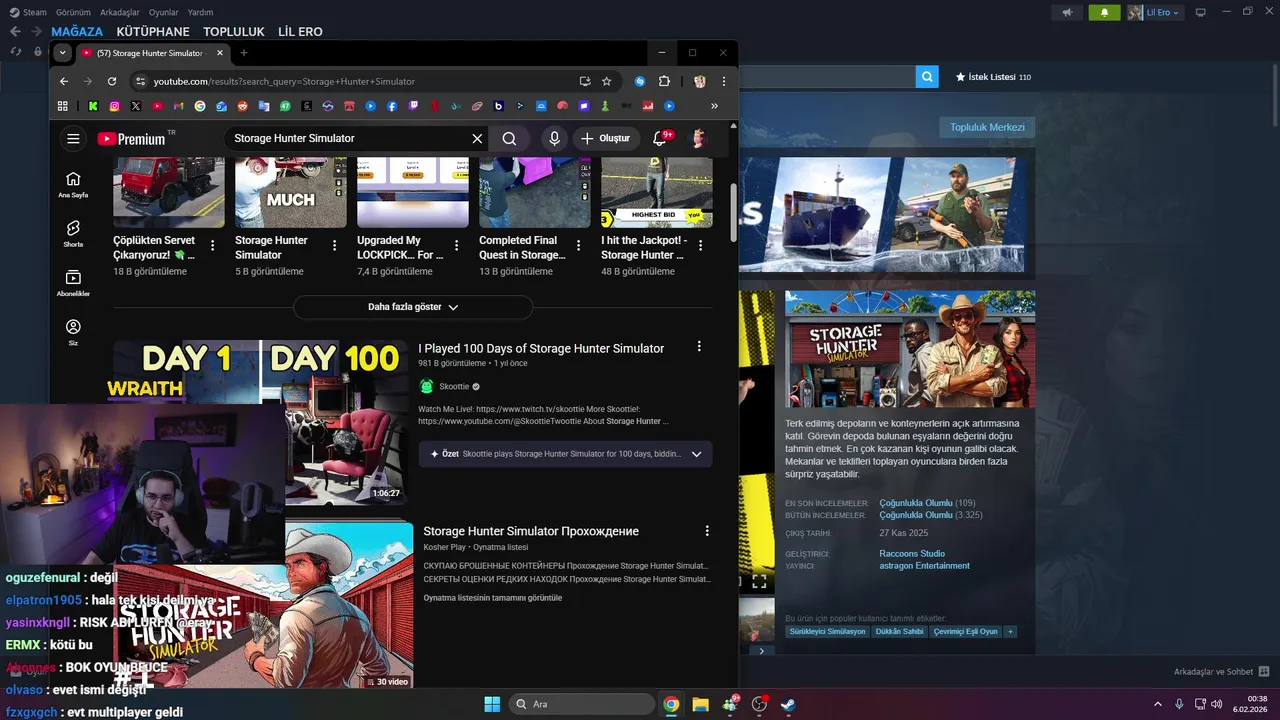The image size is (1280, 720).
Task: Open Chrome tab search dropdown arrow
Action: tap(63, 53)
